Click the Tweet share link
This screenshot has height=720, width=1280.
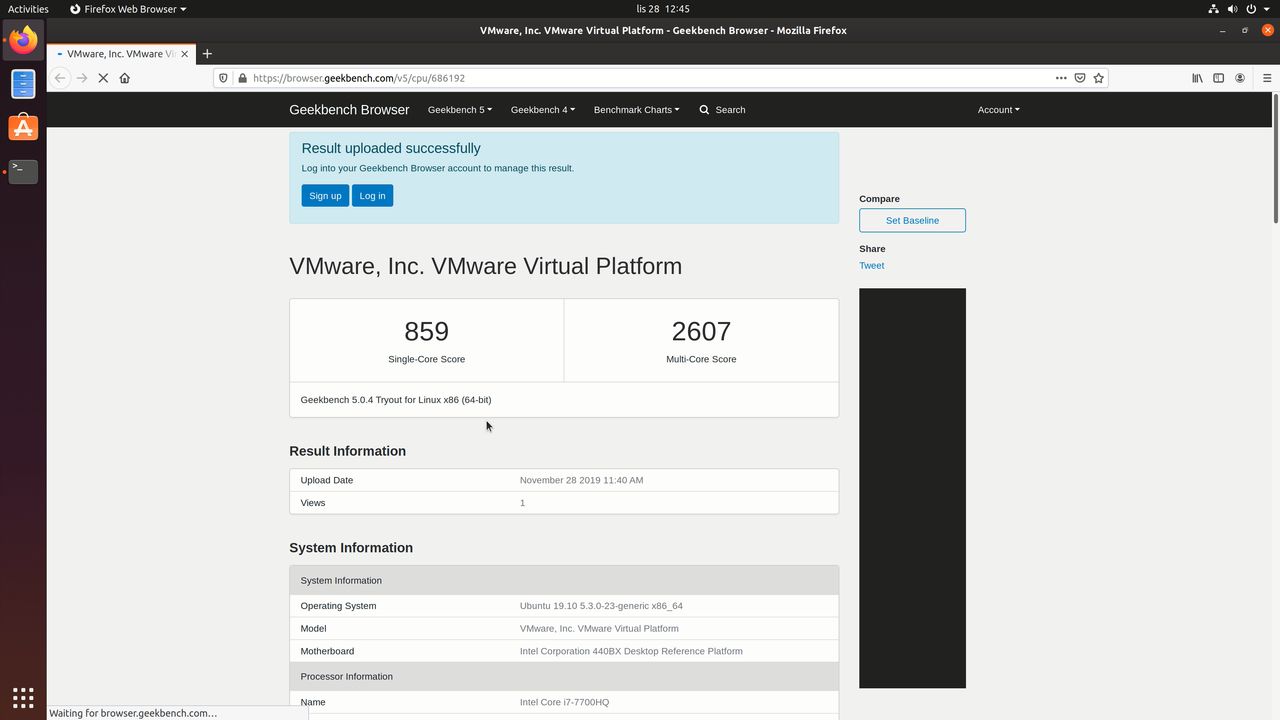coord(871,266)
